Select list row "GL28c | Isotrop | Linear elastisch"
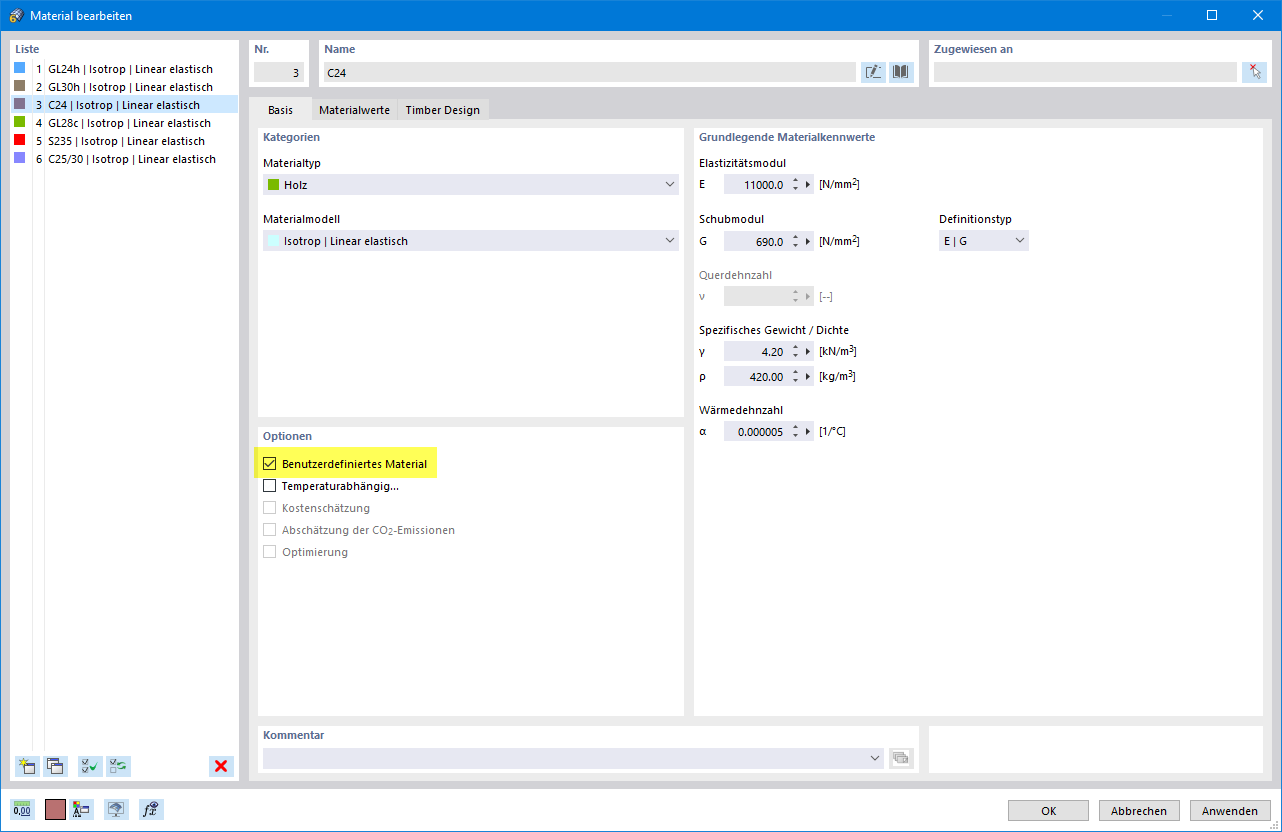The width and height of the screenshot is (1282, 832). tap(125, 123)
